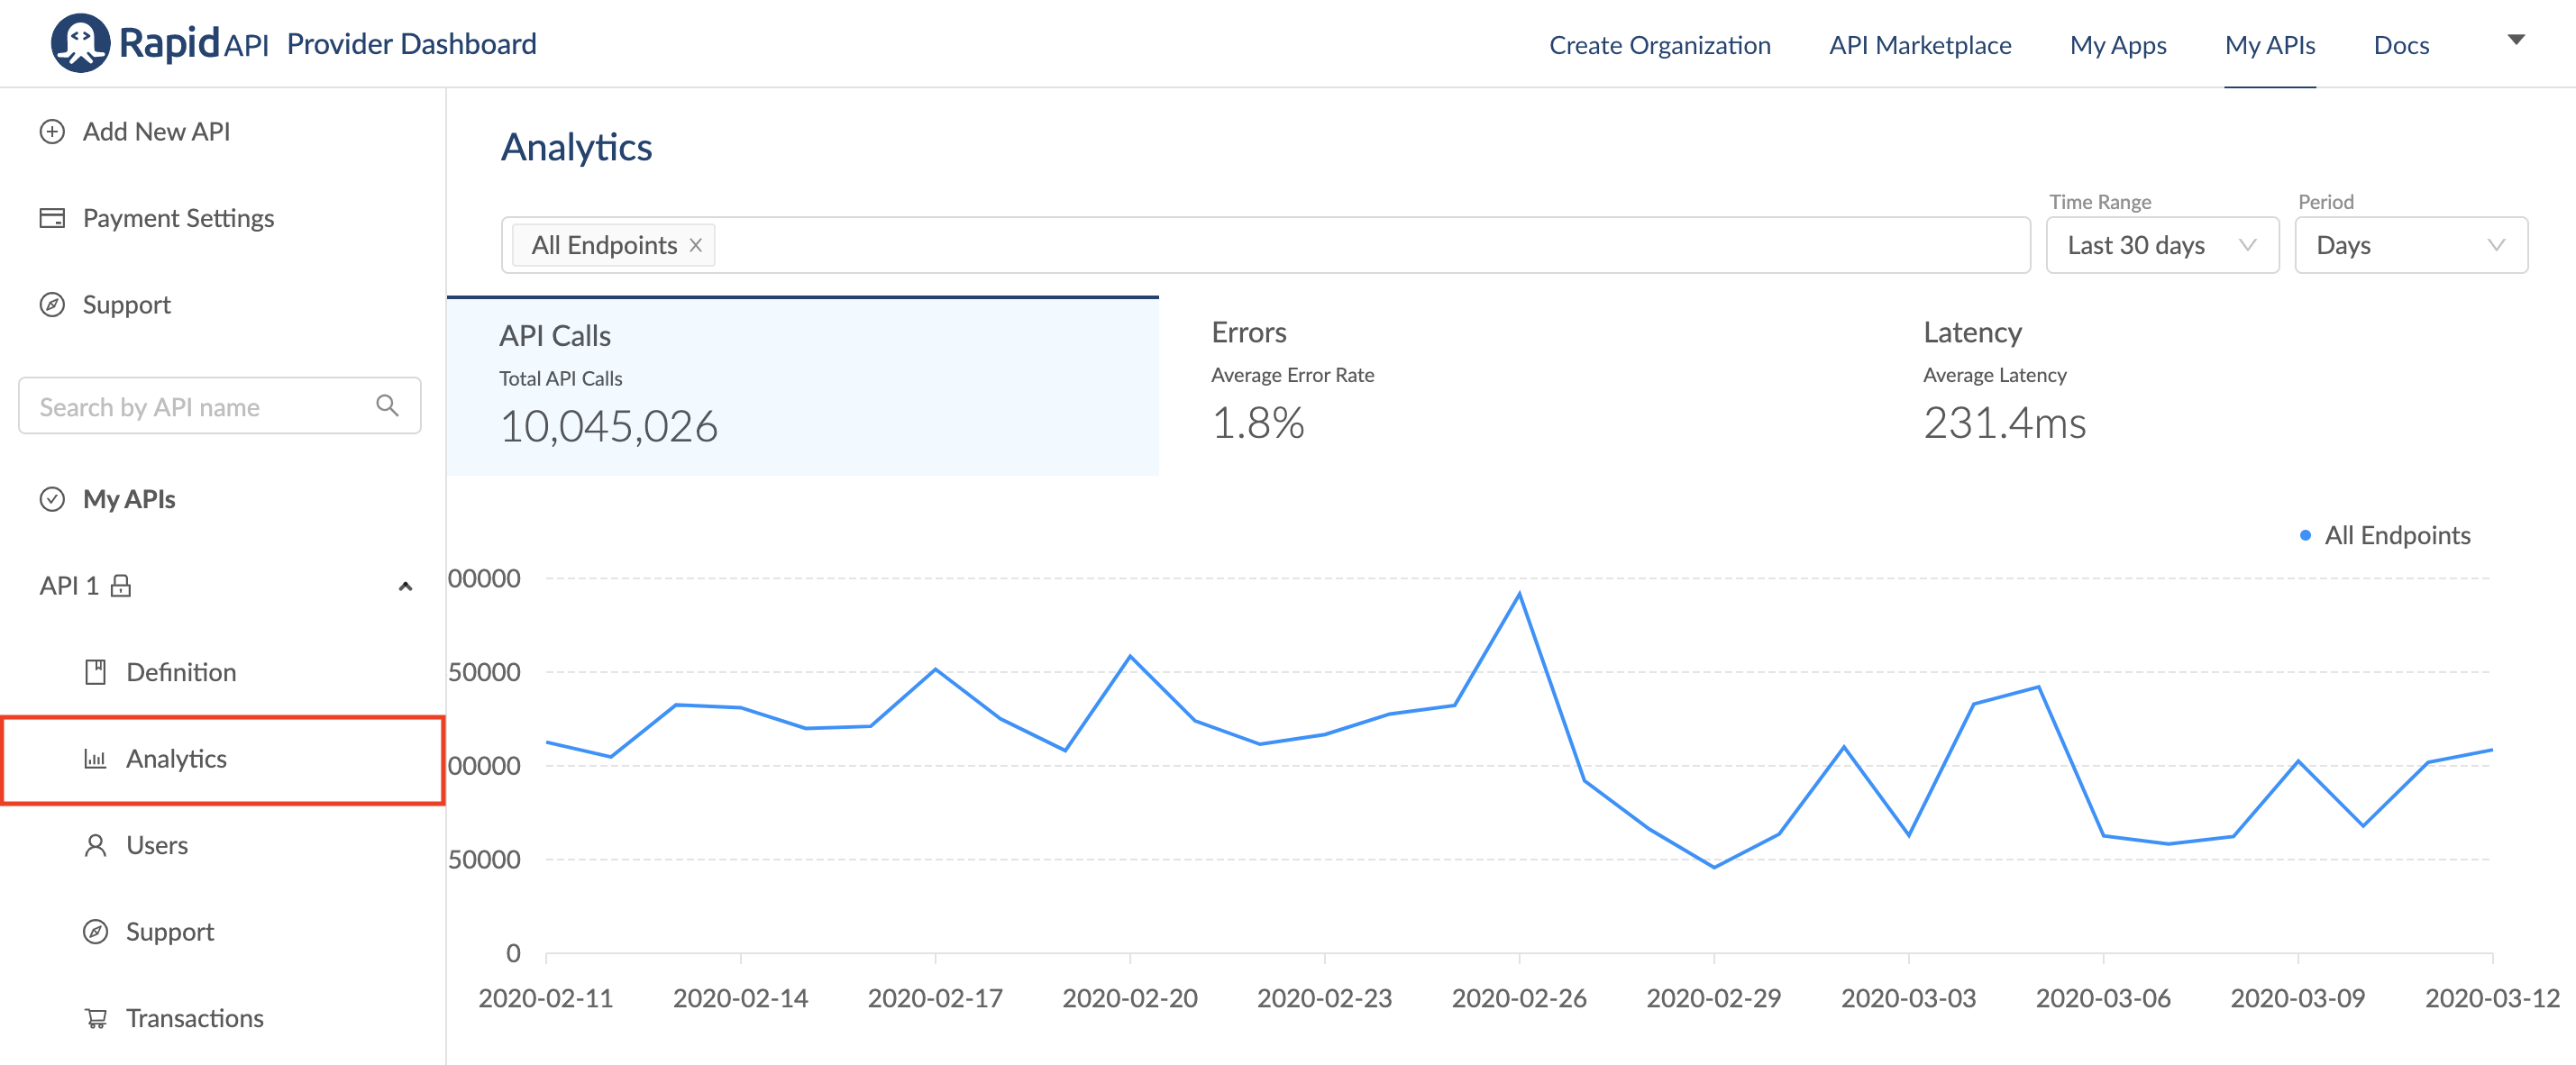
Task: Click the Add New API plus icon
Action: [x=52, y=132]
